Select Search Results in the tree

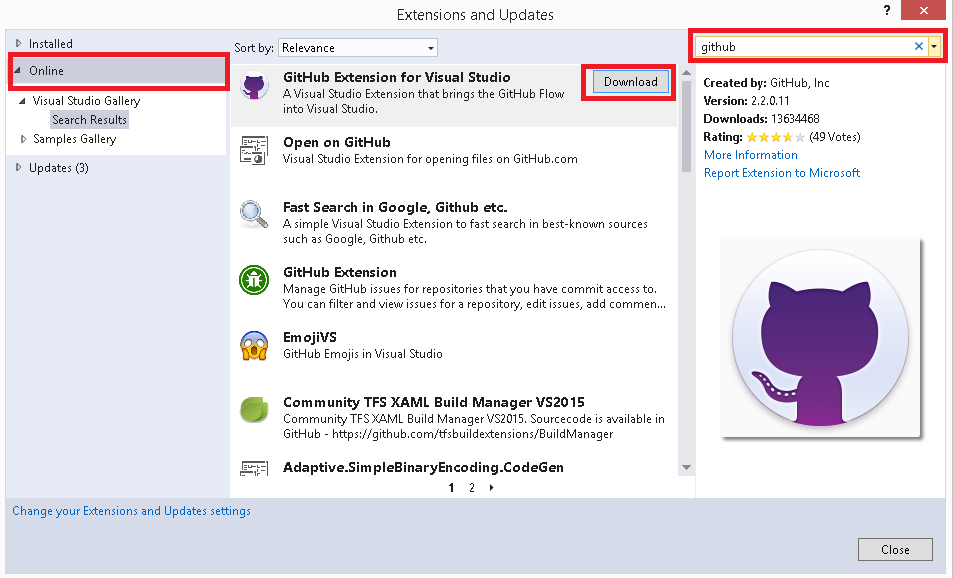[x=89, y=120]
